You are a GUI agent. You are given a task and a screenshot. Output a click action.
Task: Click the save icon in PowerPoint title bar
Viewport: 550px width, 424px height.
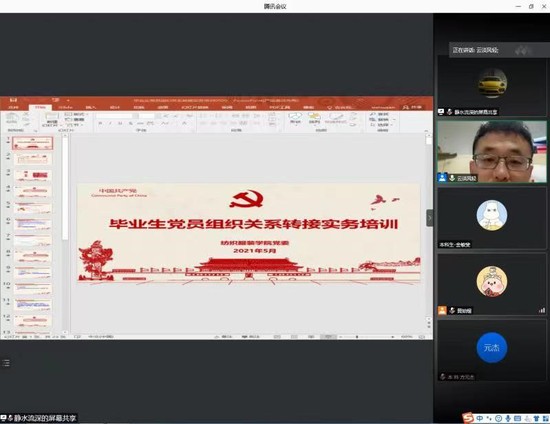coord(13,100)
